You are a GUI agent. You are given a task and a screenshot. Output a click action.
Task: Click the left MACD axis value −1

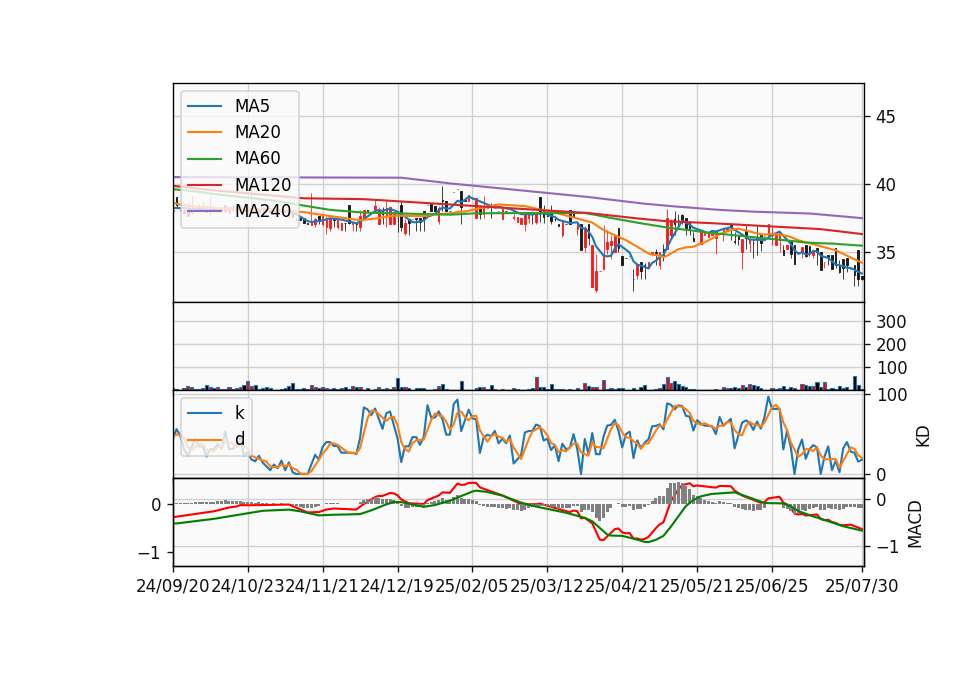click(150, 553)
